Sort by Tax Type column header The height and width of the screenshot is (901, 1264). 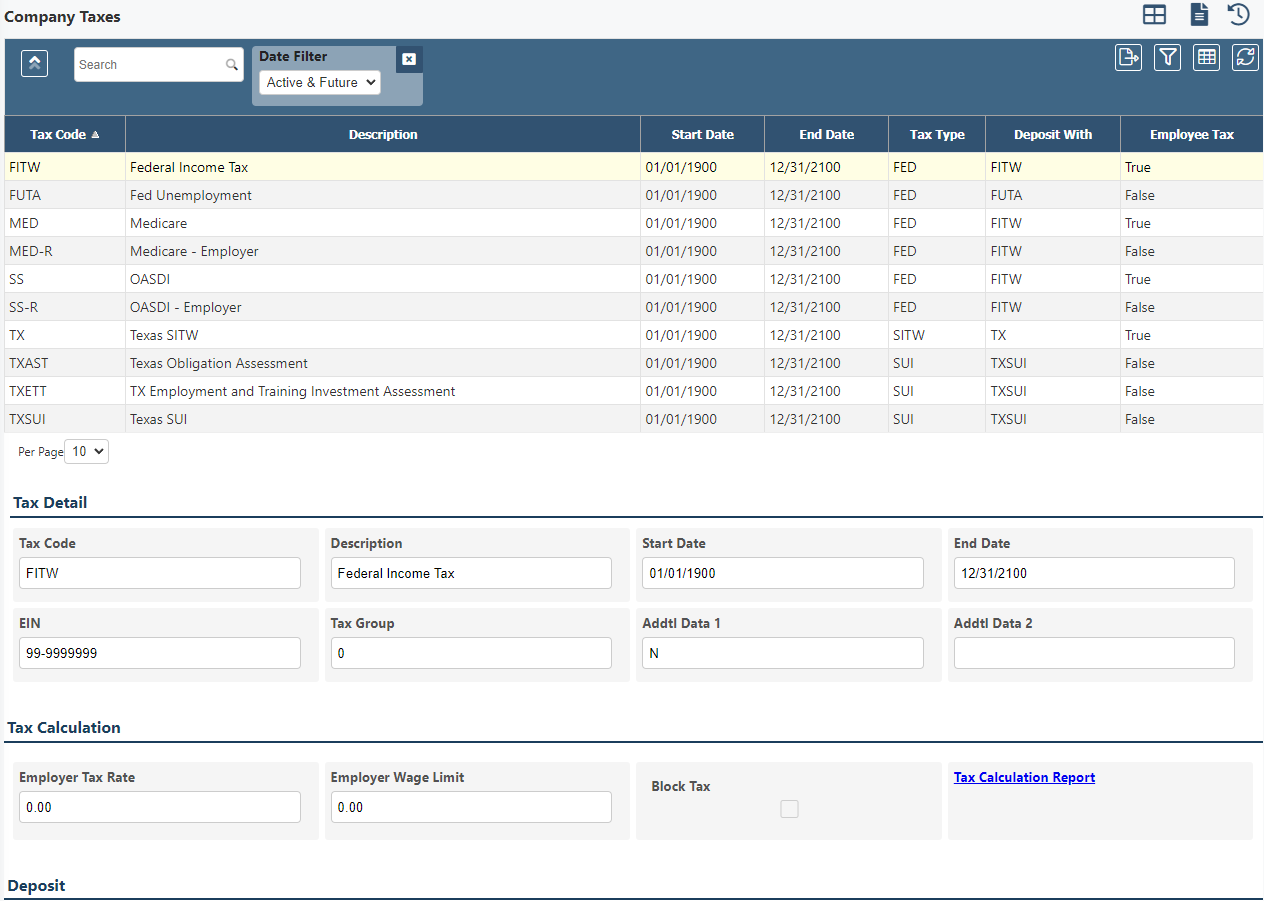(937, 134)
